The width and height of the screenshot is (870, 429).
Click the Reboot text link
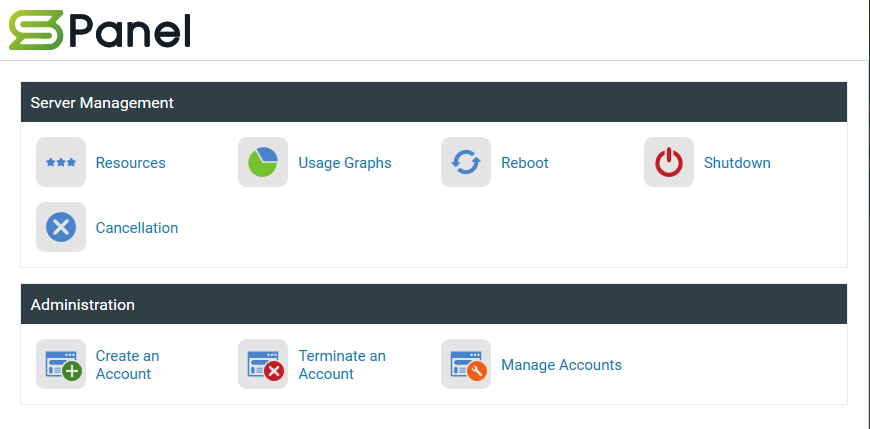tap(525, 163)
